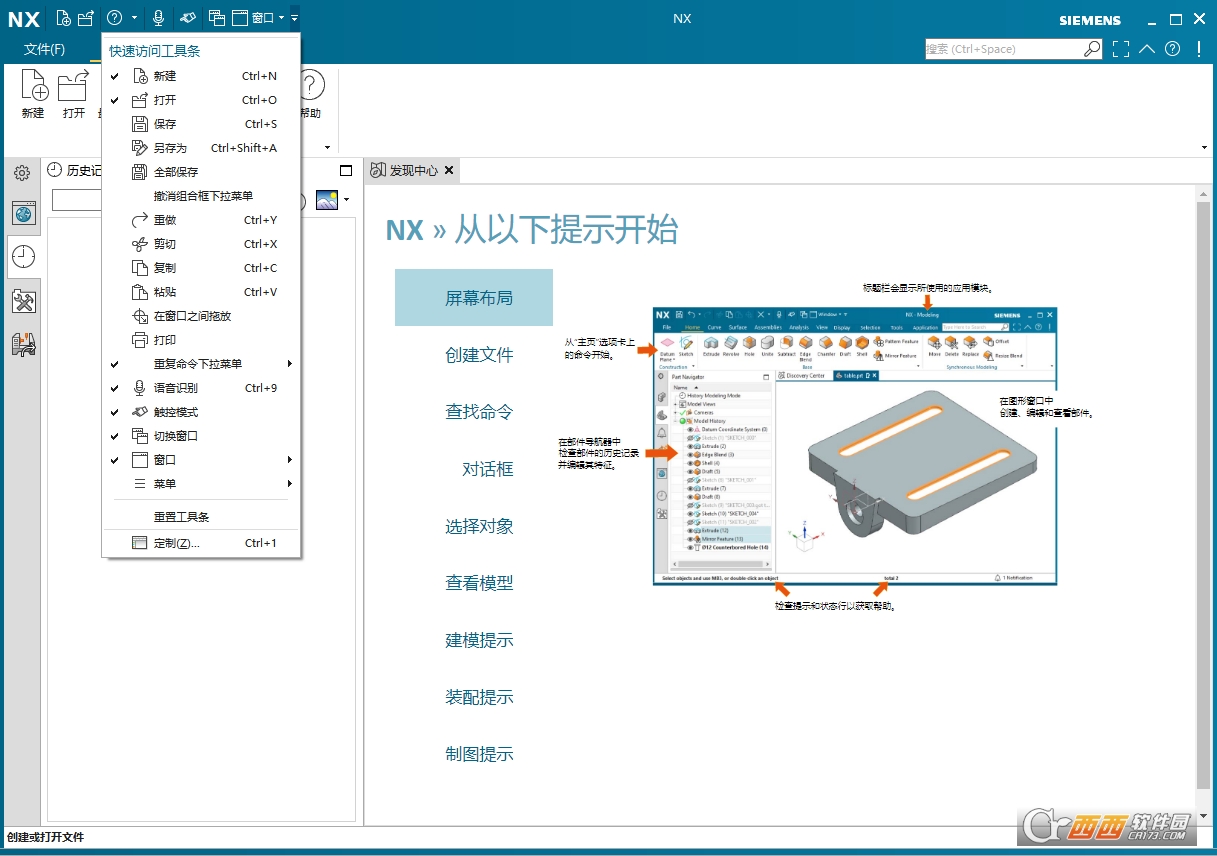Screen dimensions: 1217x856
Task: Click the quick access toolbar overflow arrow
Action: tap(295, 18)
